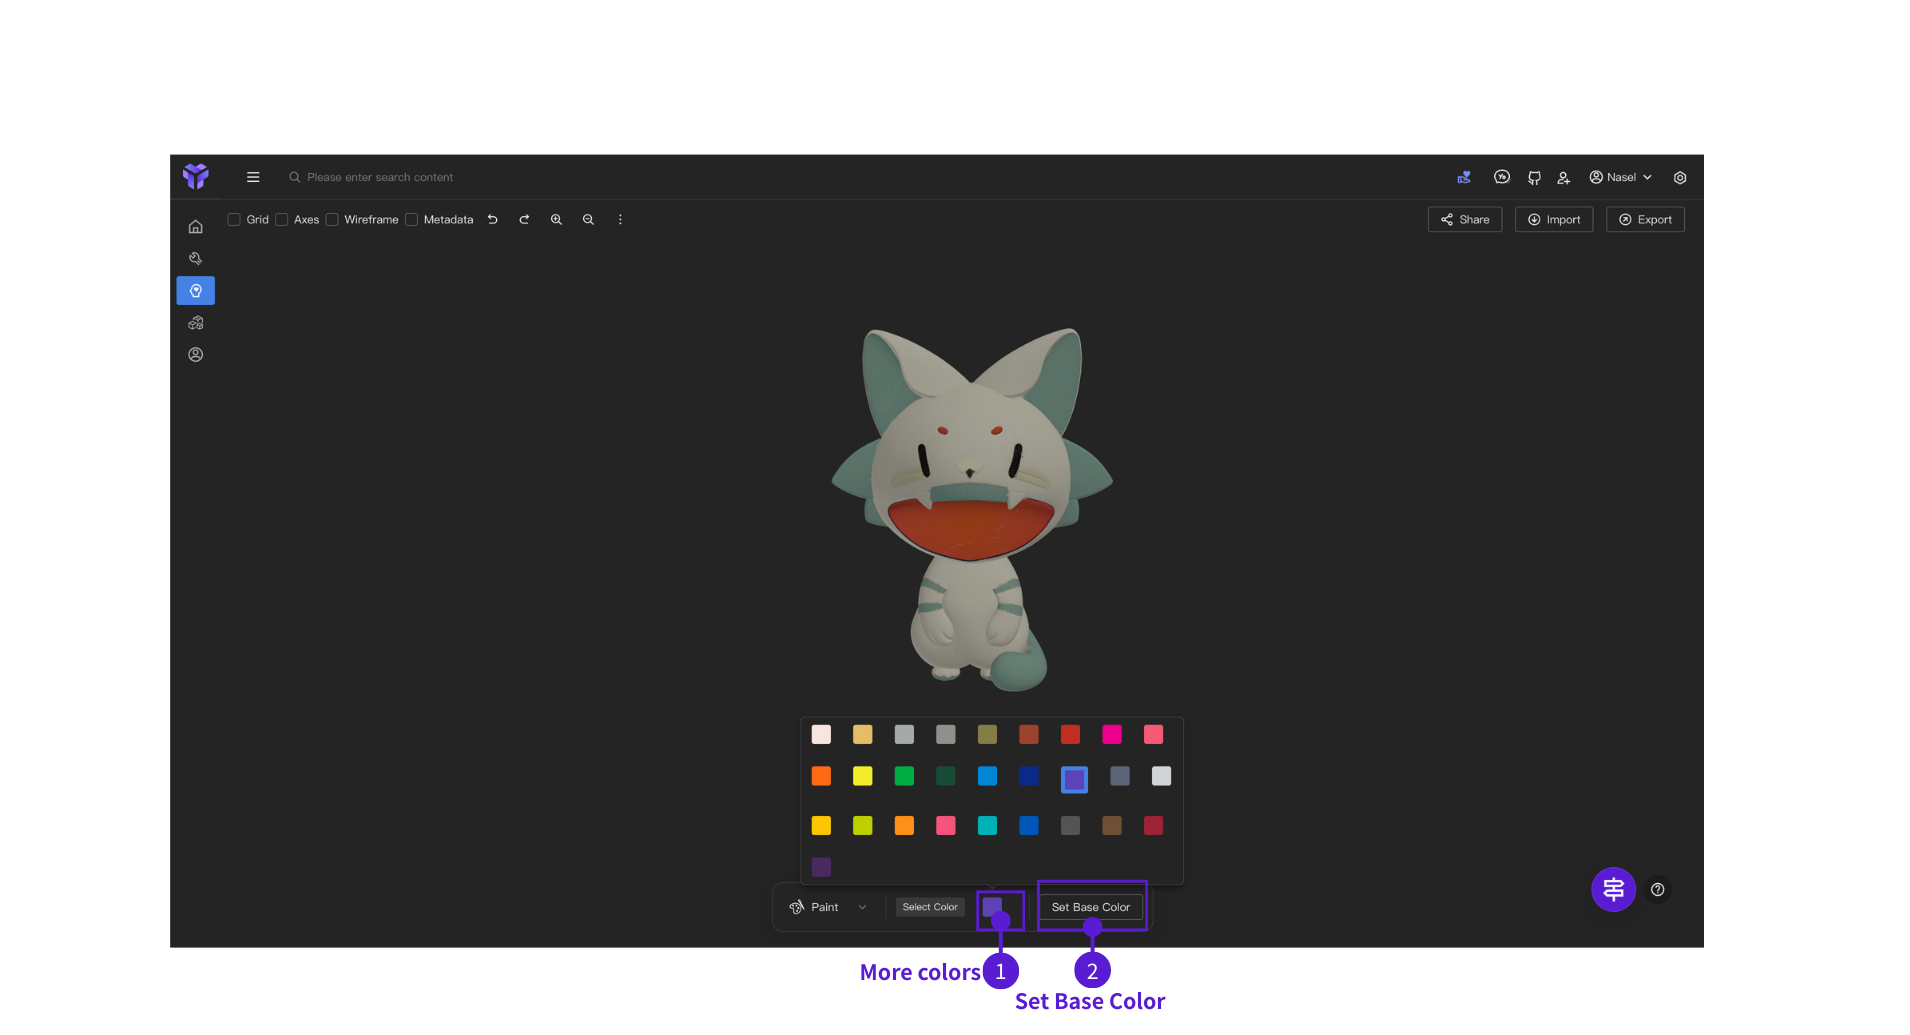
Task: Click the add-user icon in the top bar
Action: click(1564, 177)
